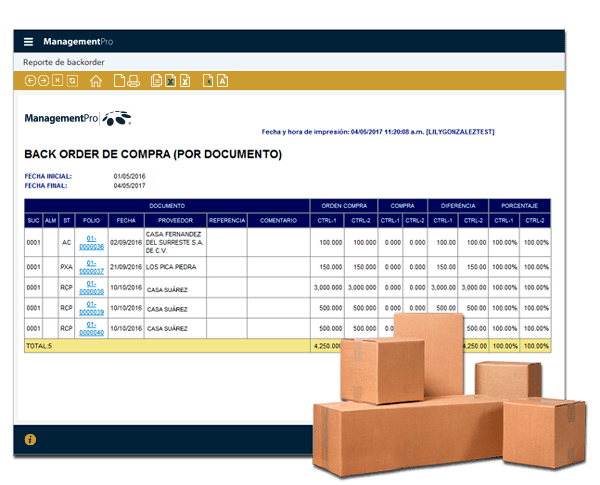Print the report with the printer icon
Screen dimensions: 600x485
click(x=133, y=81)
